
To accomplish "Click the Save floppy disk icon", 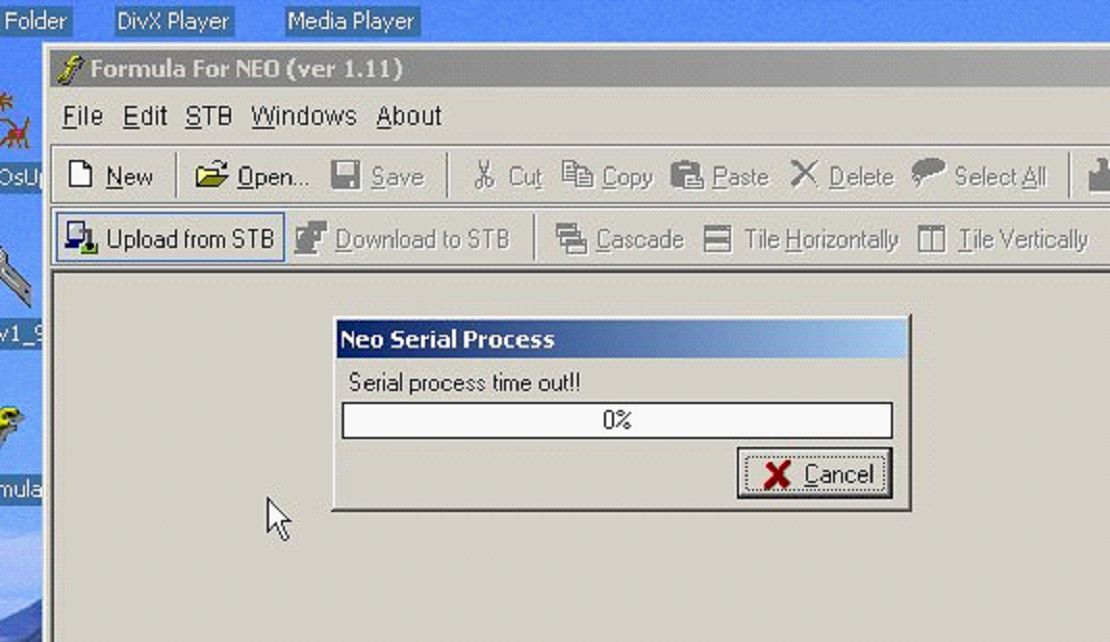I will coord(345,175).
